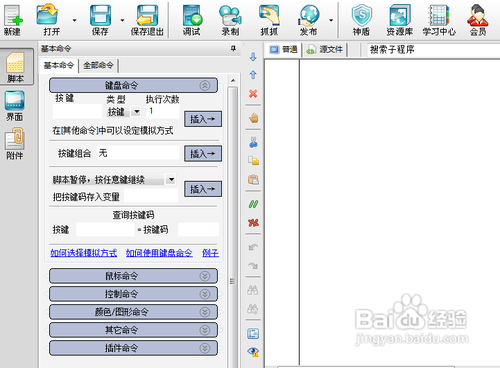Open 会员 member icon
Image resolution: width=500 pixels, height=368 pixels.
pos(478,19)
